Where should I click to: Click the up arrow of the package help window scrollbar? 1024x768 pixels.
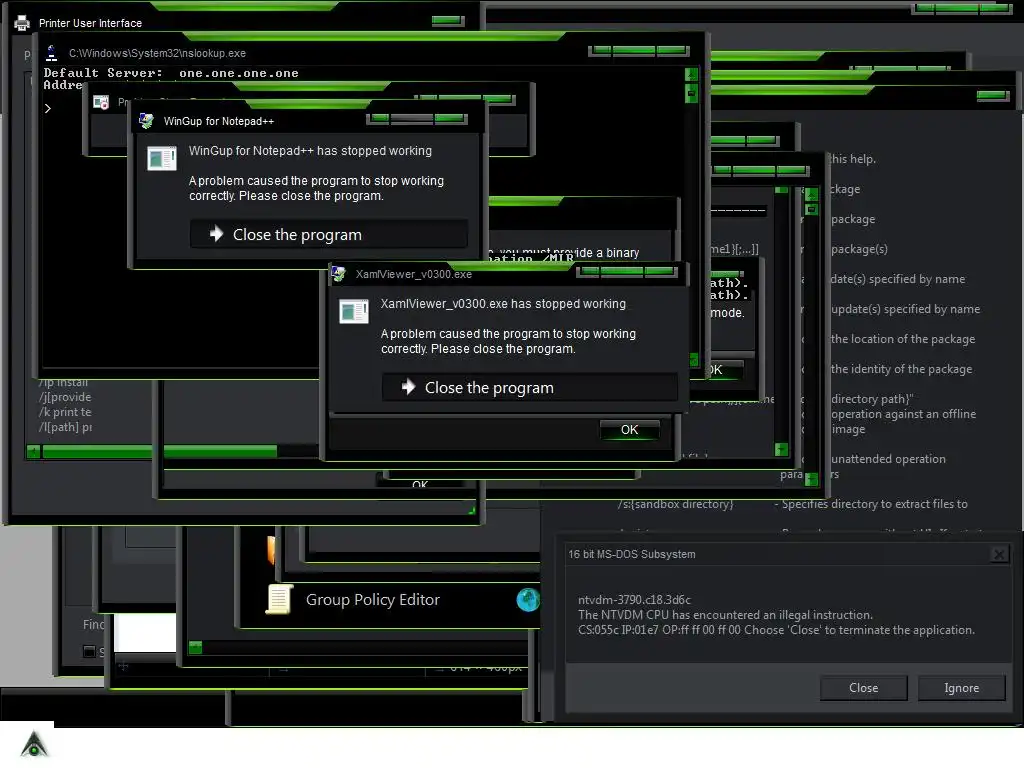click(x=811, y=194)
